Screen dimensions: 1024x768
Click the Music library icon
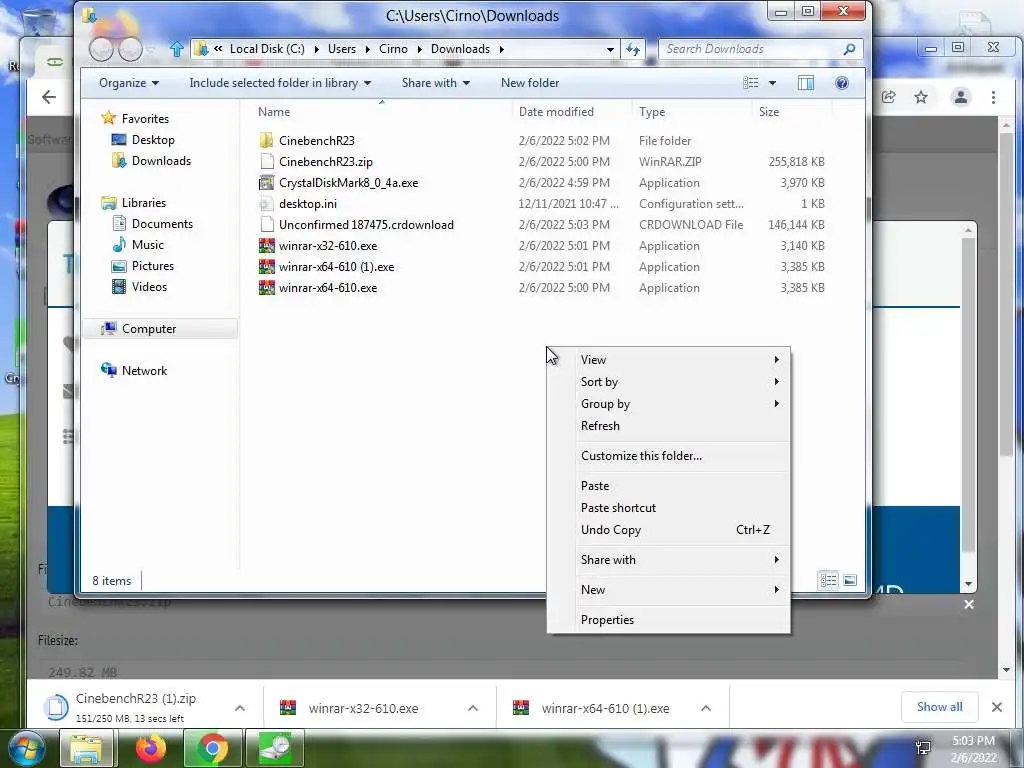coord(119,245)
